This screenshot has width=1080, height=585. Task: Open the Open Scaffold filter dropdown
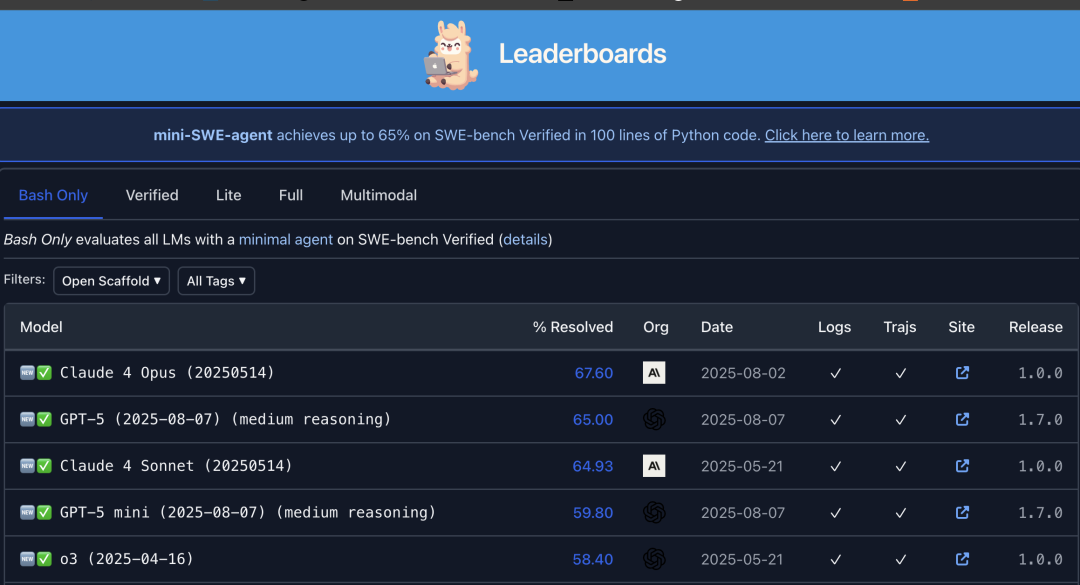111,281
